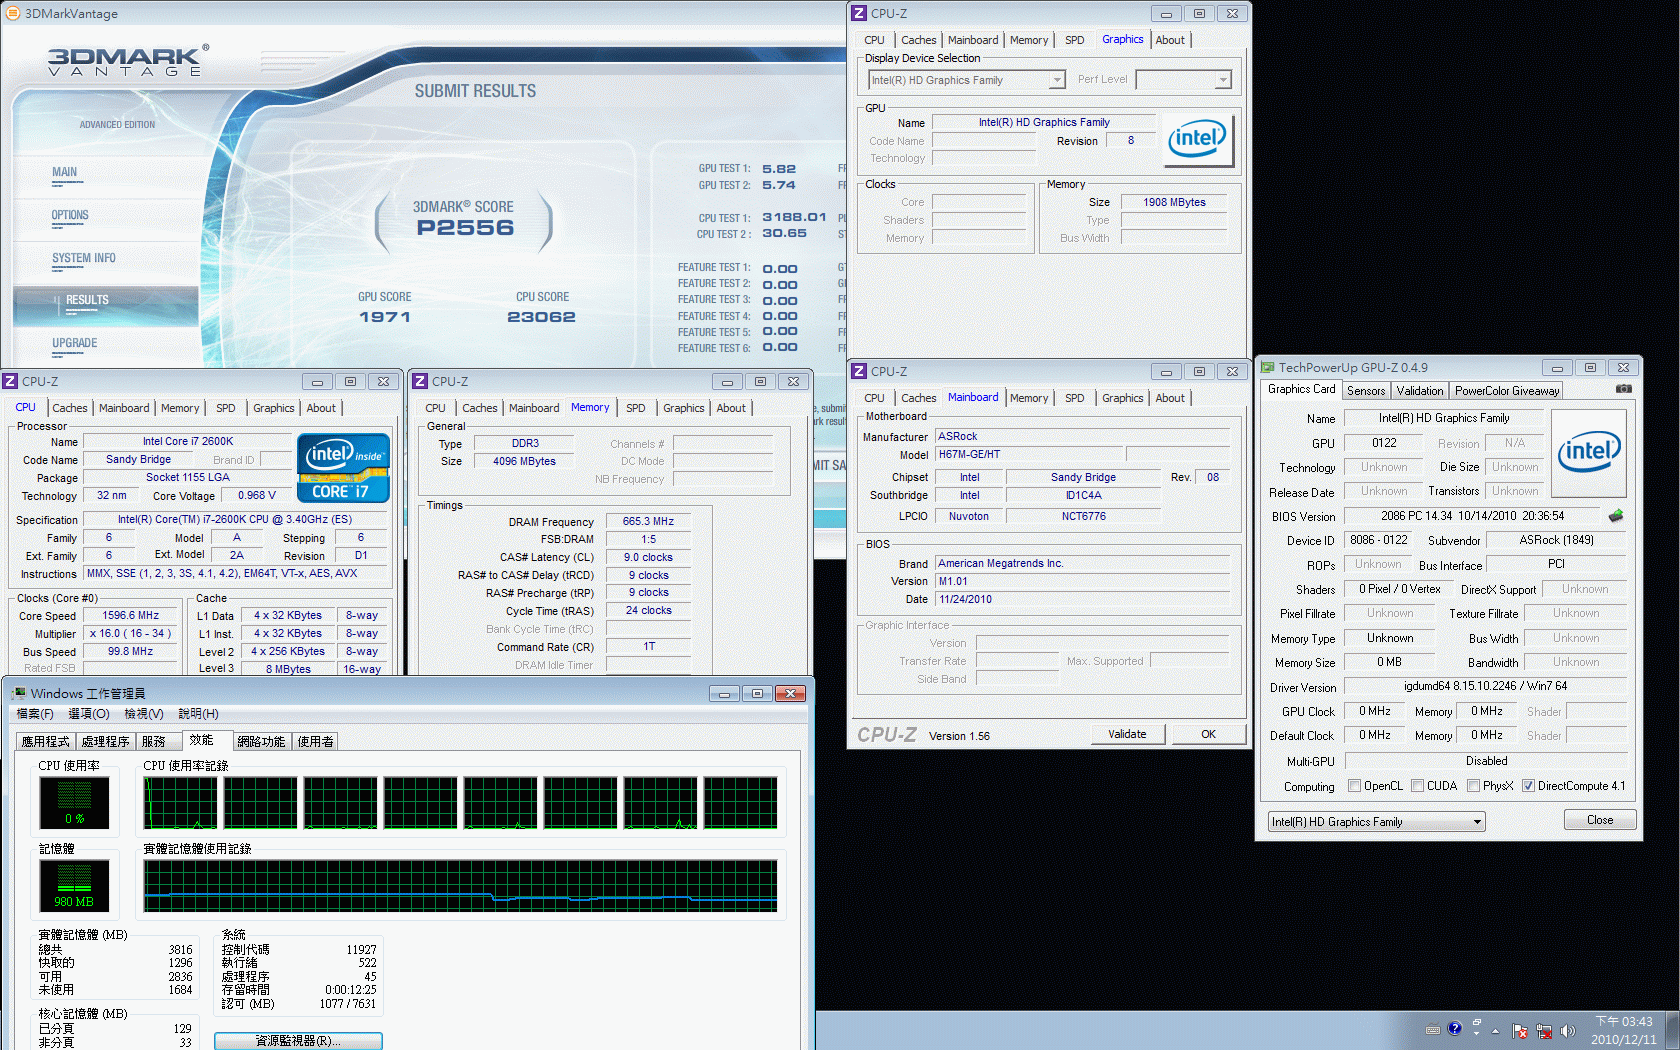Click the memory 980 MB meter
The width and height of the screenshot is (1680, 1050).
tap(74, 885)
